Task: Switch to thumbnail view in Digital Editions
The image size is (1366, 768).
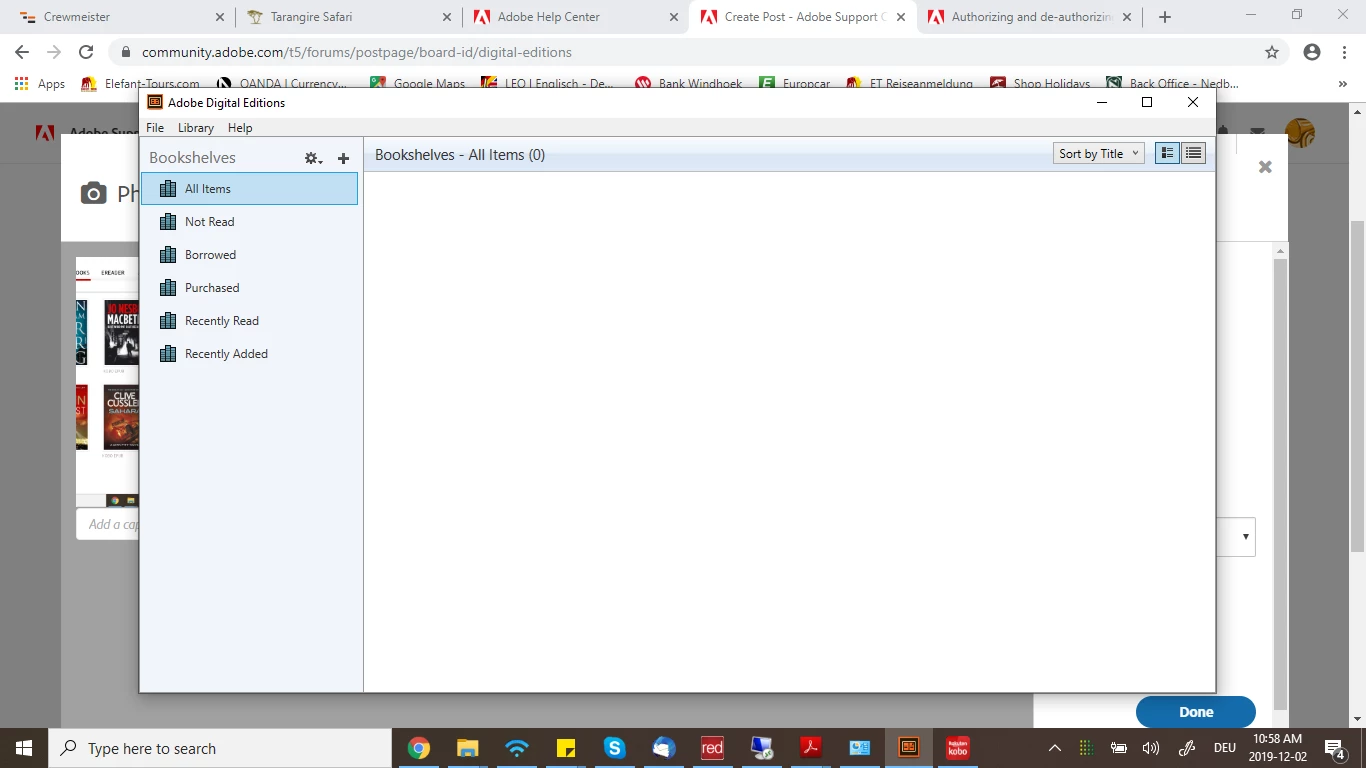Action: [1167, 153]
